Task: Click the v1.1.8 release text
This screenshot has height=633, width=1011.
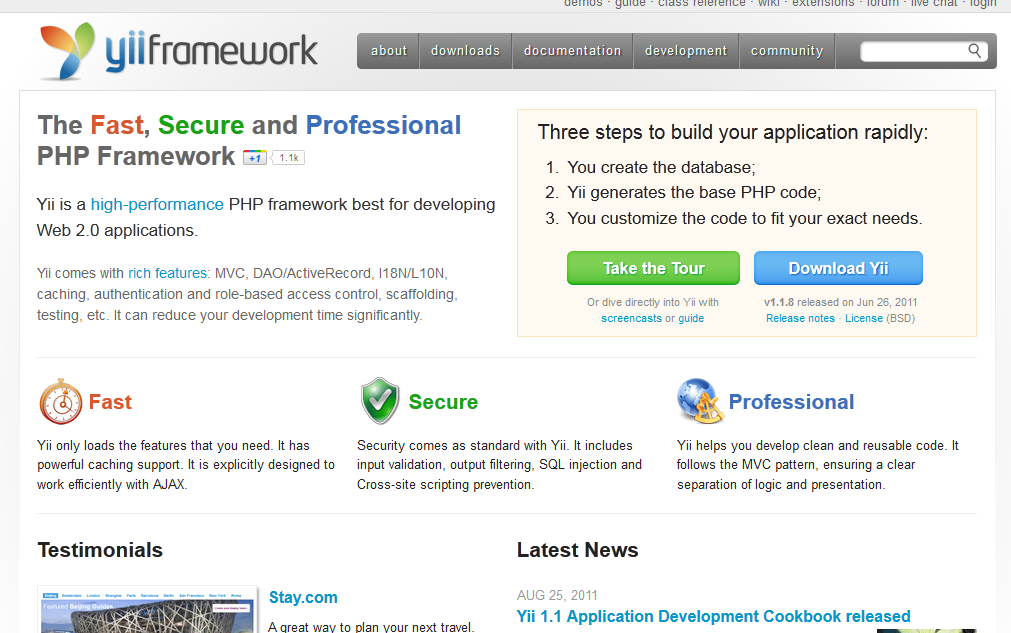Action: tap(841, 302)
